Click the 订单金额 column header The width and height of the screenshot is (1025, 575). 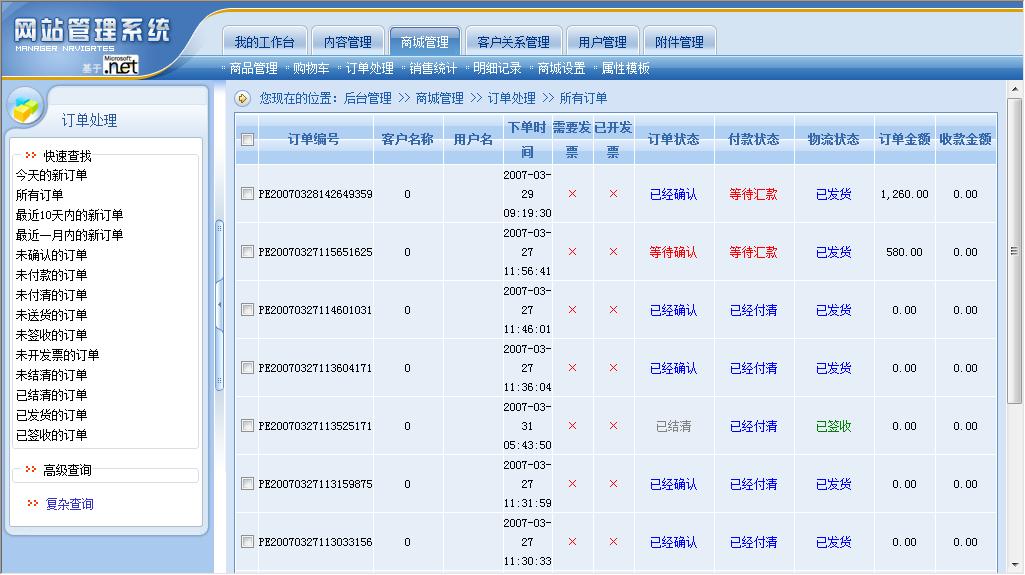coord(904,139)
